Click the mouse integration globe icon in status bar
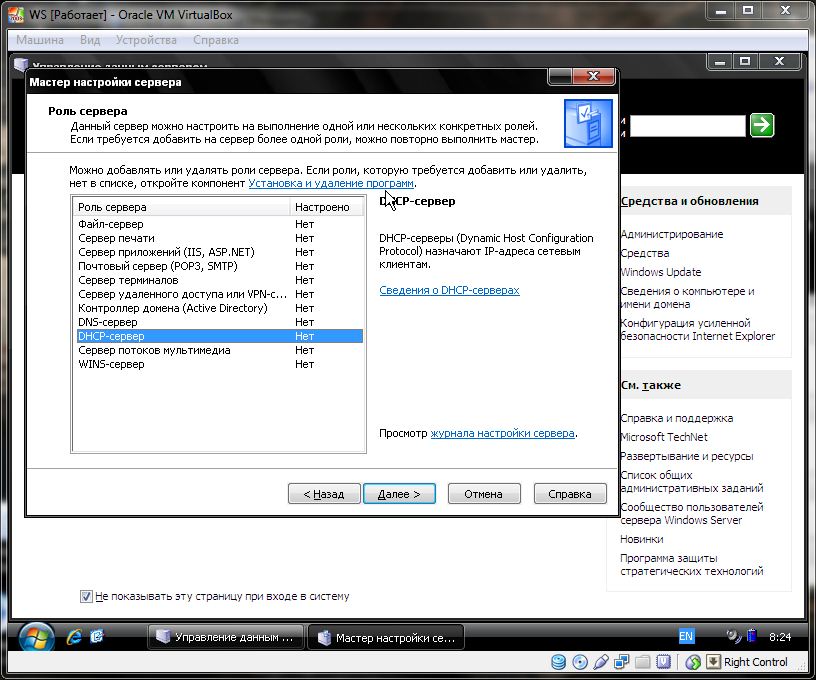 click(x=693, y=662)
